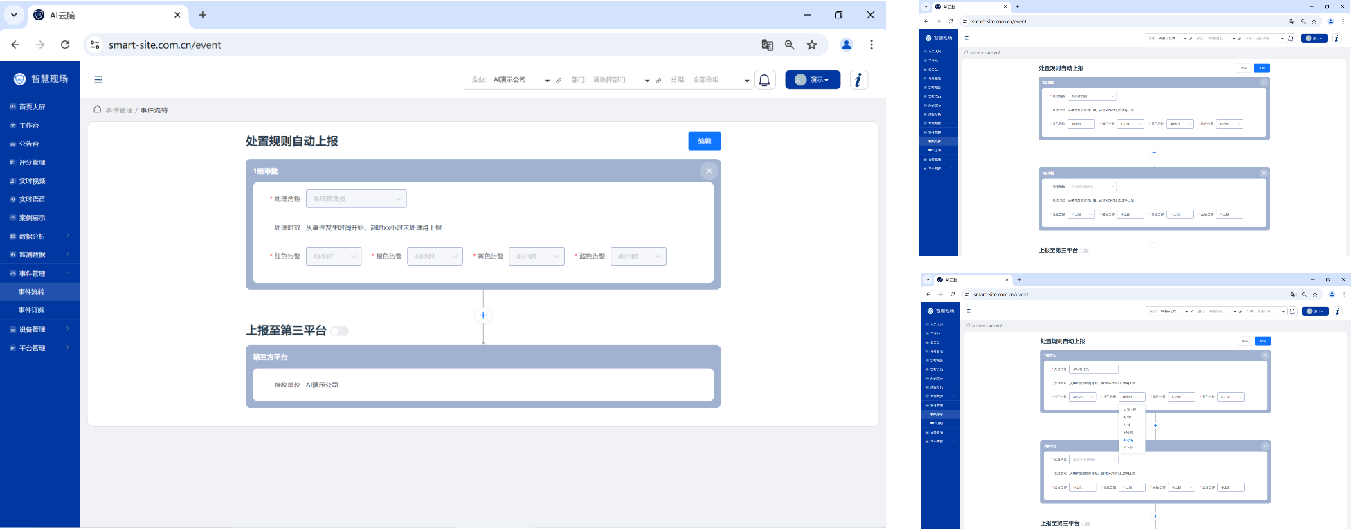Reload the page with the browser refresh icon
The height and width of the screenshot is (529, 1351).
pos(65,45)
